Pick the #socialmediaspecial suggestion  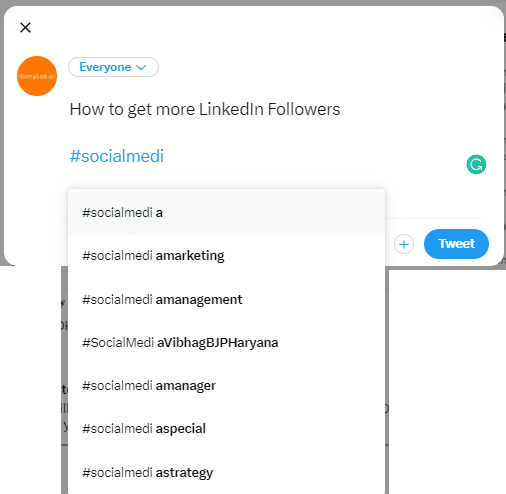point(226,429)
